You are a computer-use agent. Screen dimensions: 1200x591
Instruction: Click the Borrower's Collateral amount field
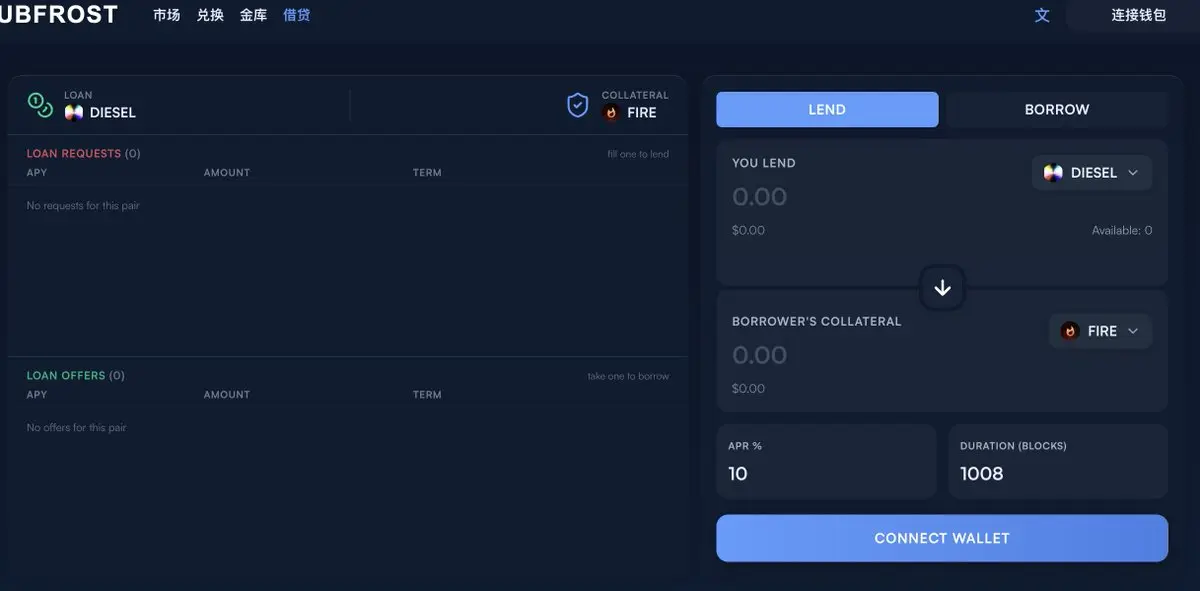coord(760,355)
